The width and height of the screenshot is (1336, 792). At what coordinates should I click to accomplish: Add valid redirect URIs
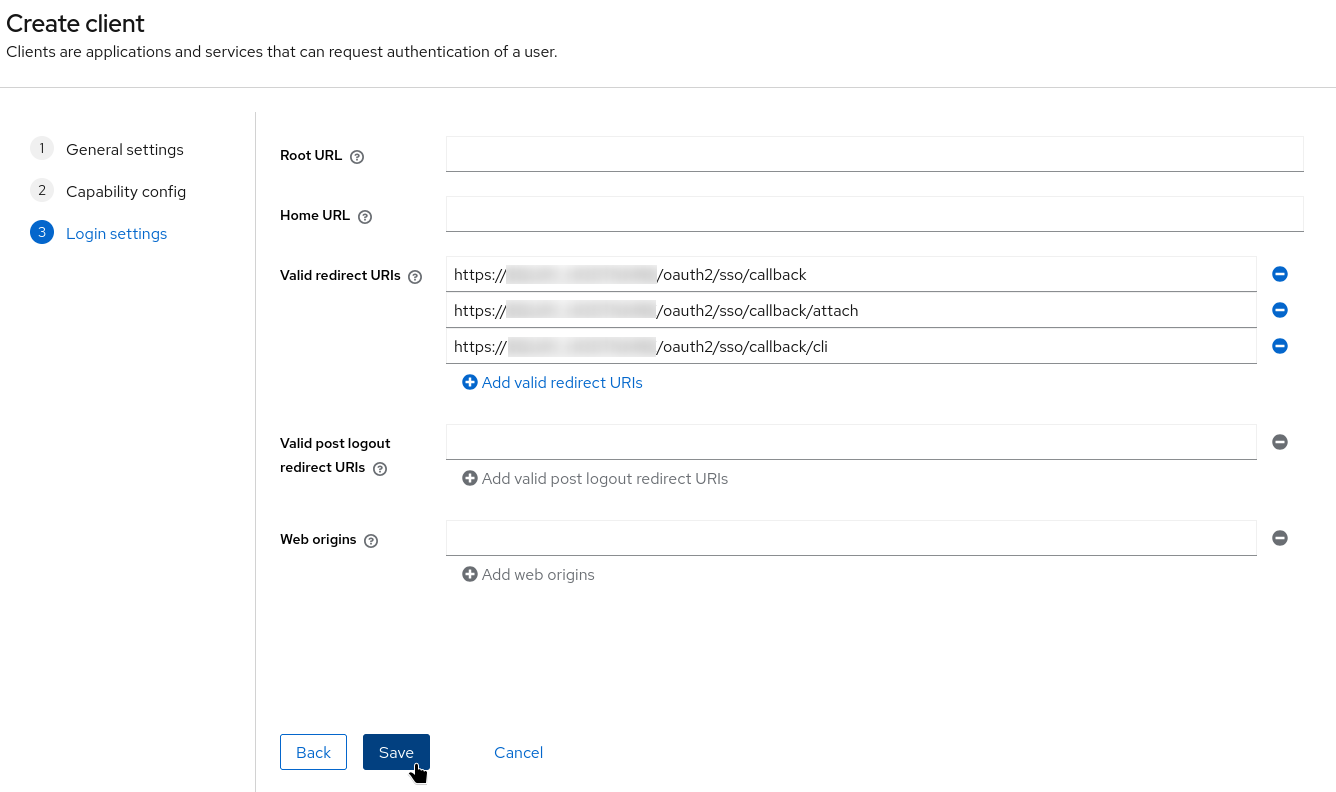coord(552,382)
